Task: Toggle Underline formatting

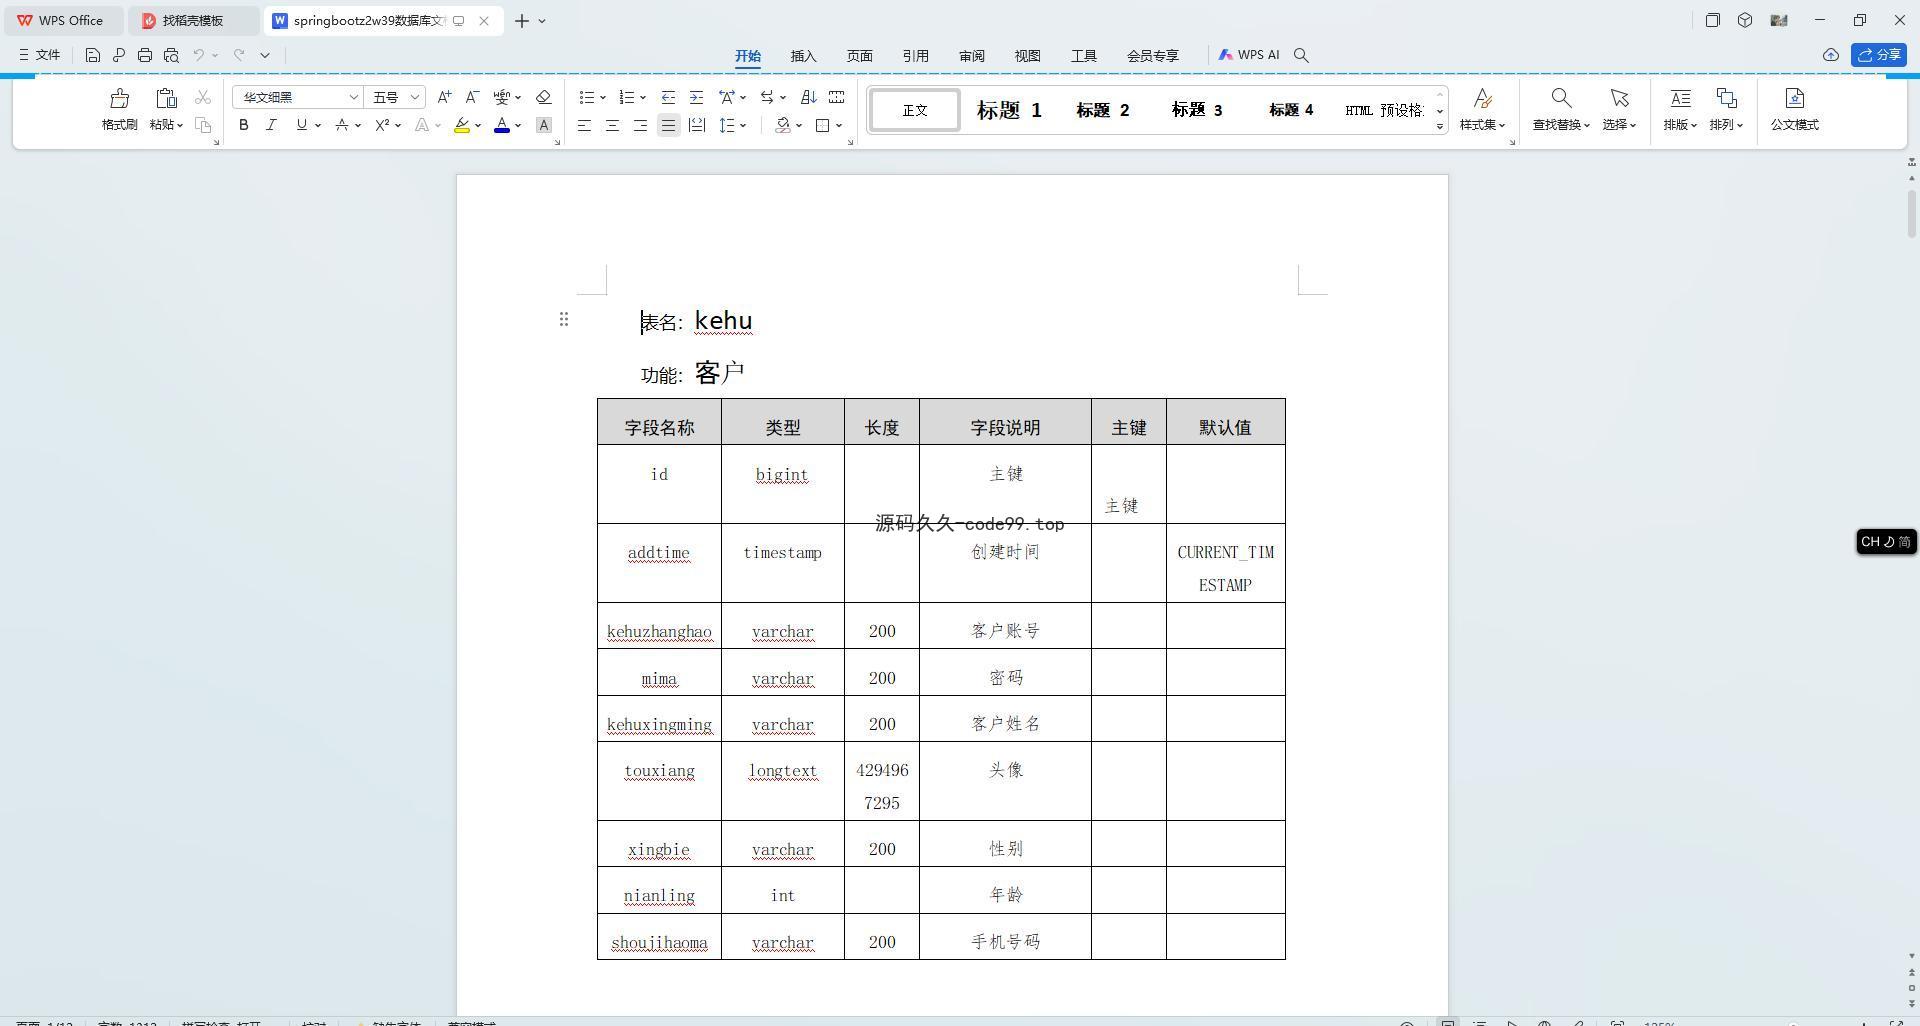Action: [x=301, y=125]
